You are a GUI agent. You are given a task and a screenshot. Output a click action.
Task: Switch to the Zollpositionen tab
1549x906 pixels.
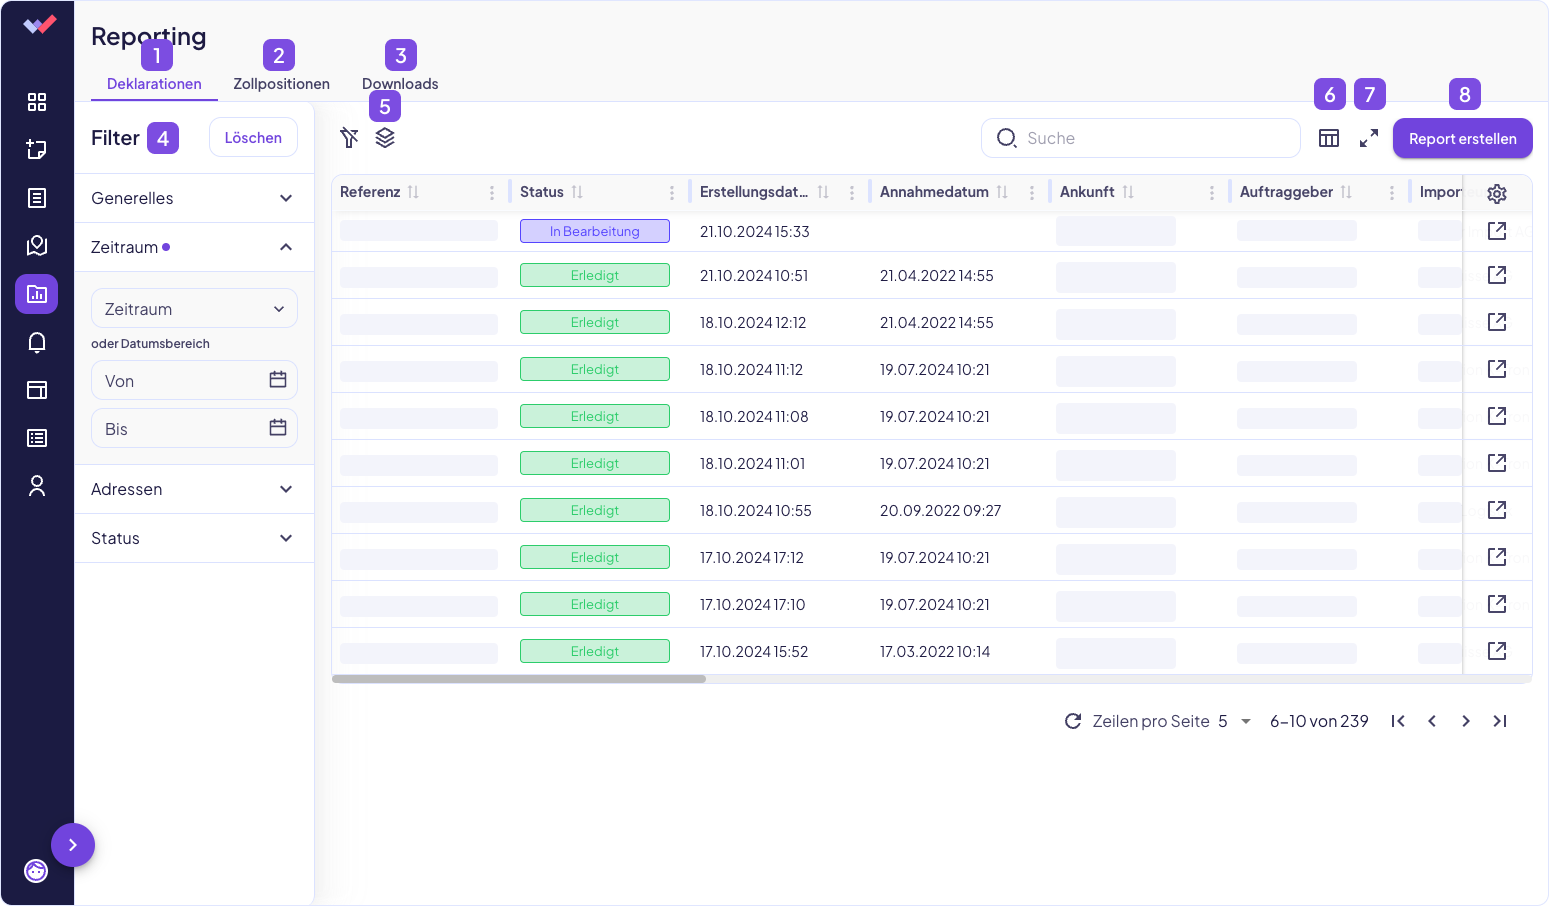click(x=281, y=84)
